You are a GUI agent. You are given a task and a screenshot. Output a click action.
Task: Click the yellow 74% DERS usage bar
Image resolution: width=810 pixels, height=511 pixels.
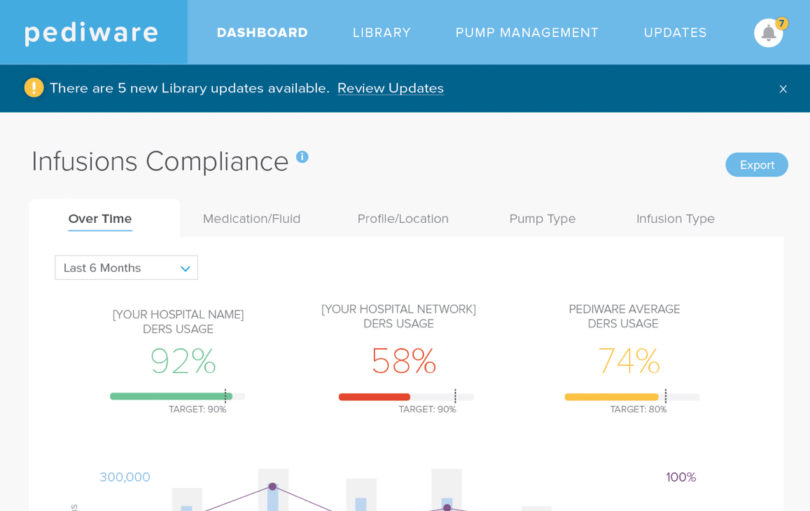(612, 397)
